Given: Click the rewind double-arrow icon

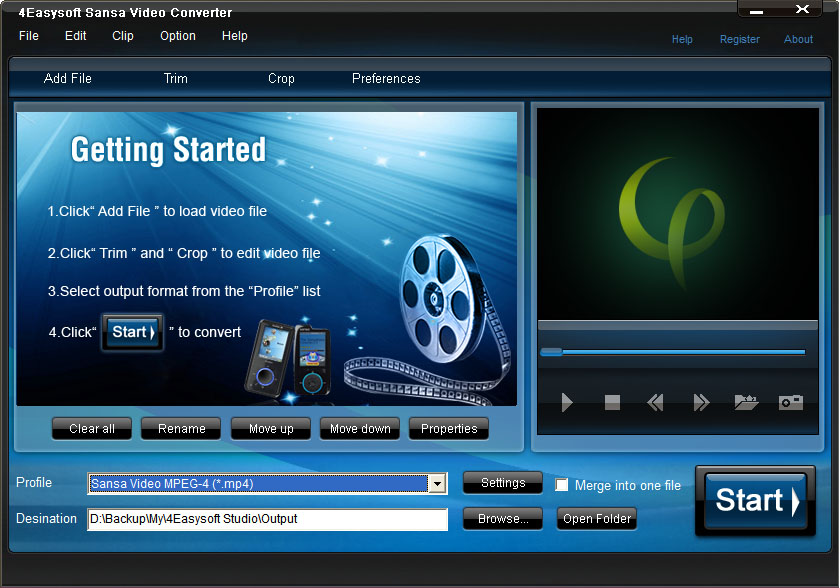Looking at the screenshot, I should pyautogui.click(x=655, y=402).
